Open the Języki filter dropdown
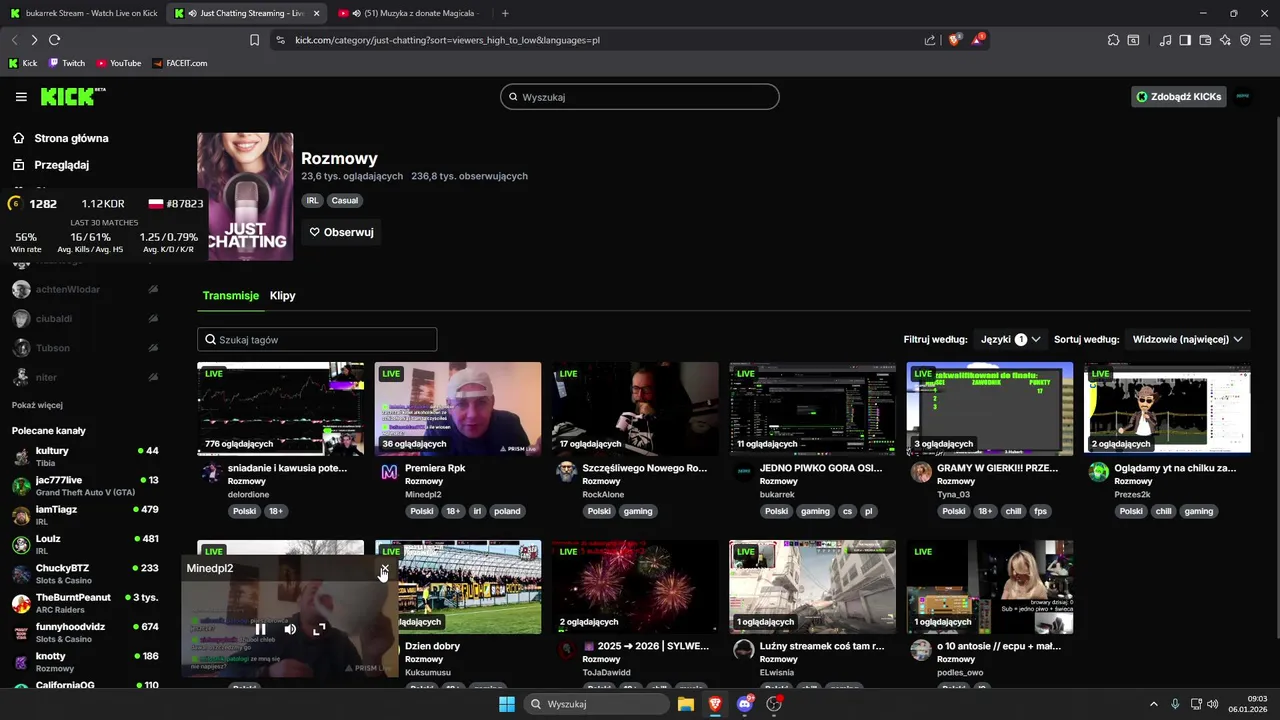 (x=1010, y=339)
